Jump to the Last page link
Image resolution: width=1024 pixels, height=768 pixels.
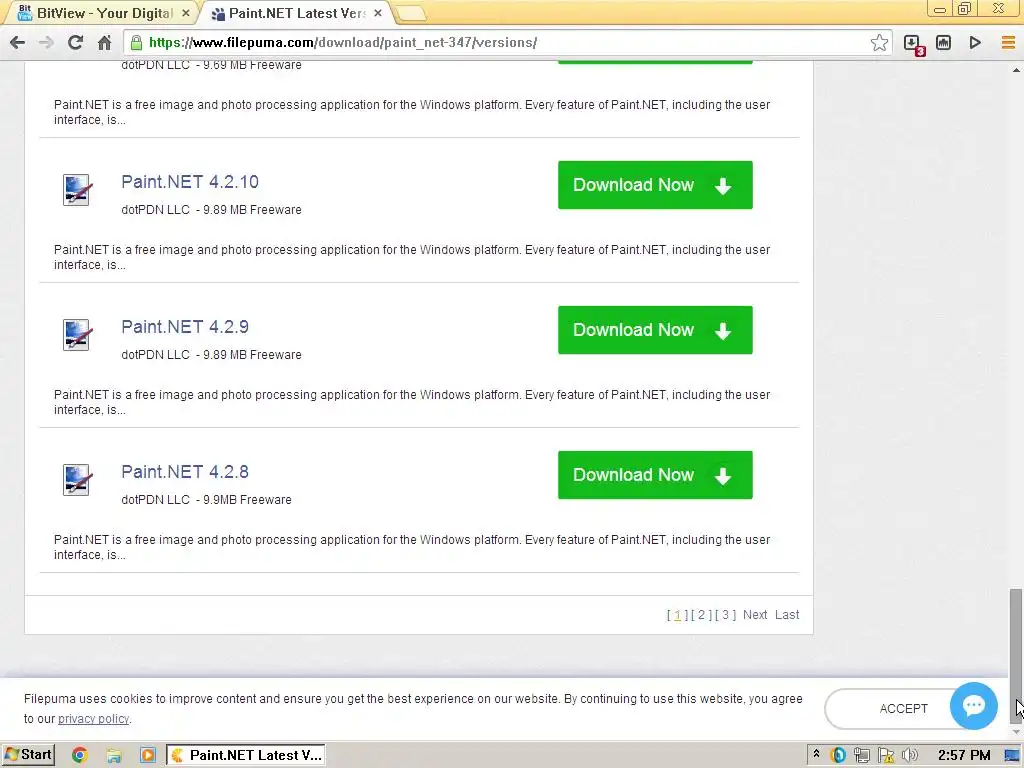click(787, 615)
